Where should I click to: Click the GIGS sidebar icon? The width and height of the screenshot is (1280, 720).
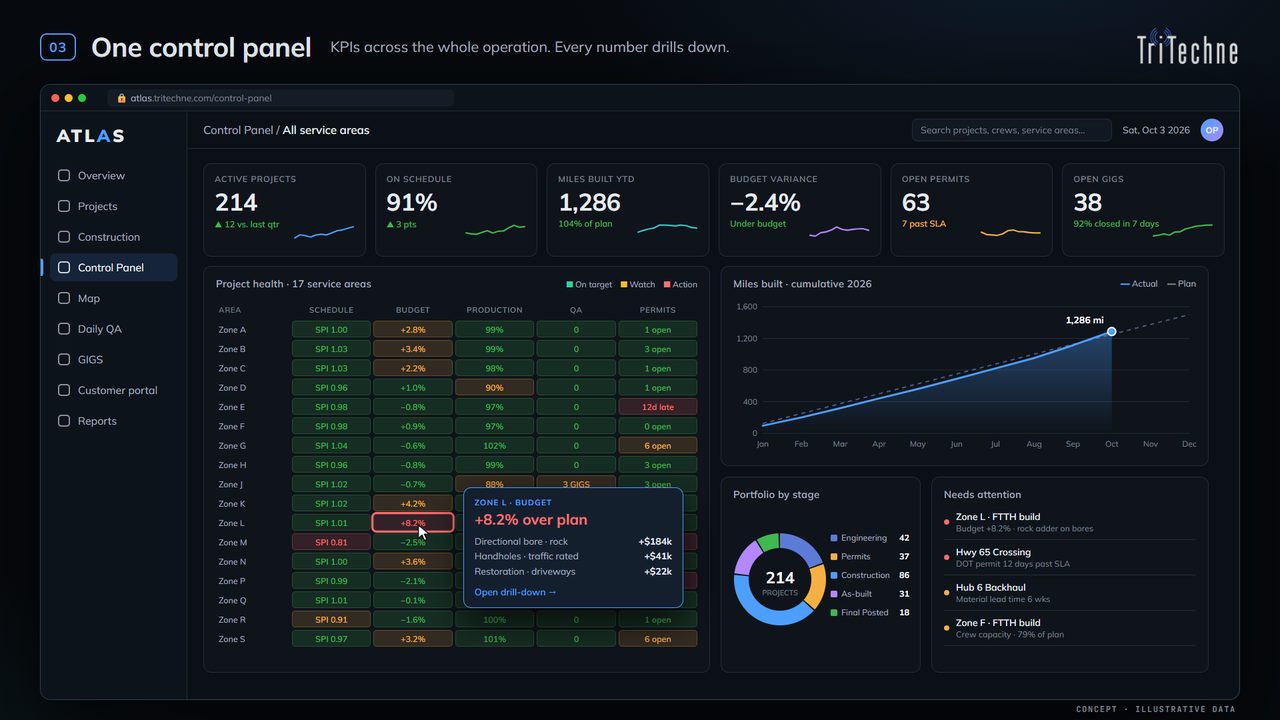(64, 359)
